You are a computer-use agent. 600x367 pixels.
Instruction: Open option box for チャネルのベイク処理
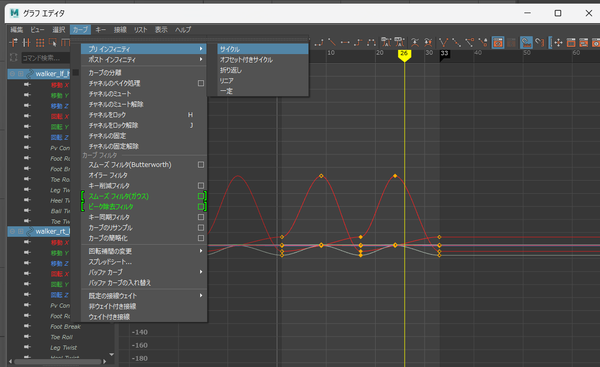[x=201, y=83]
